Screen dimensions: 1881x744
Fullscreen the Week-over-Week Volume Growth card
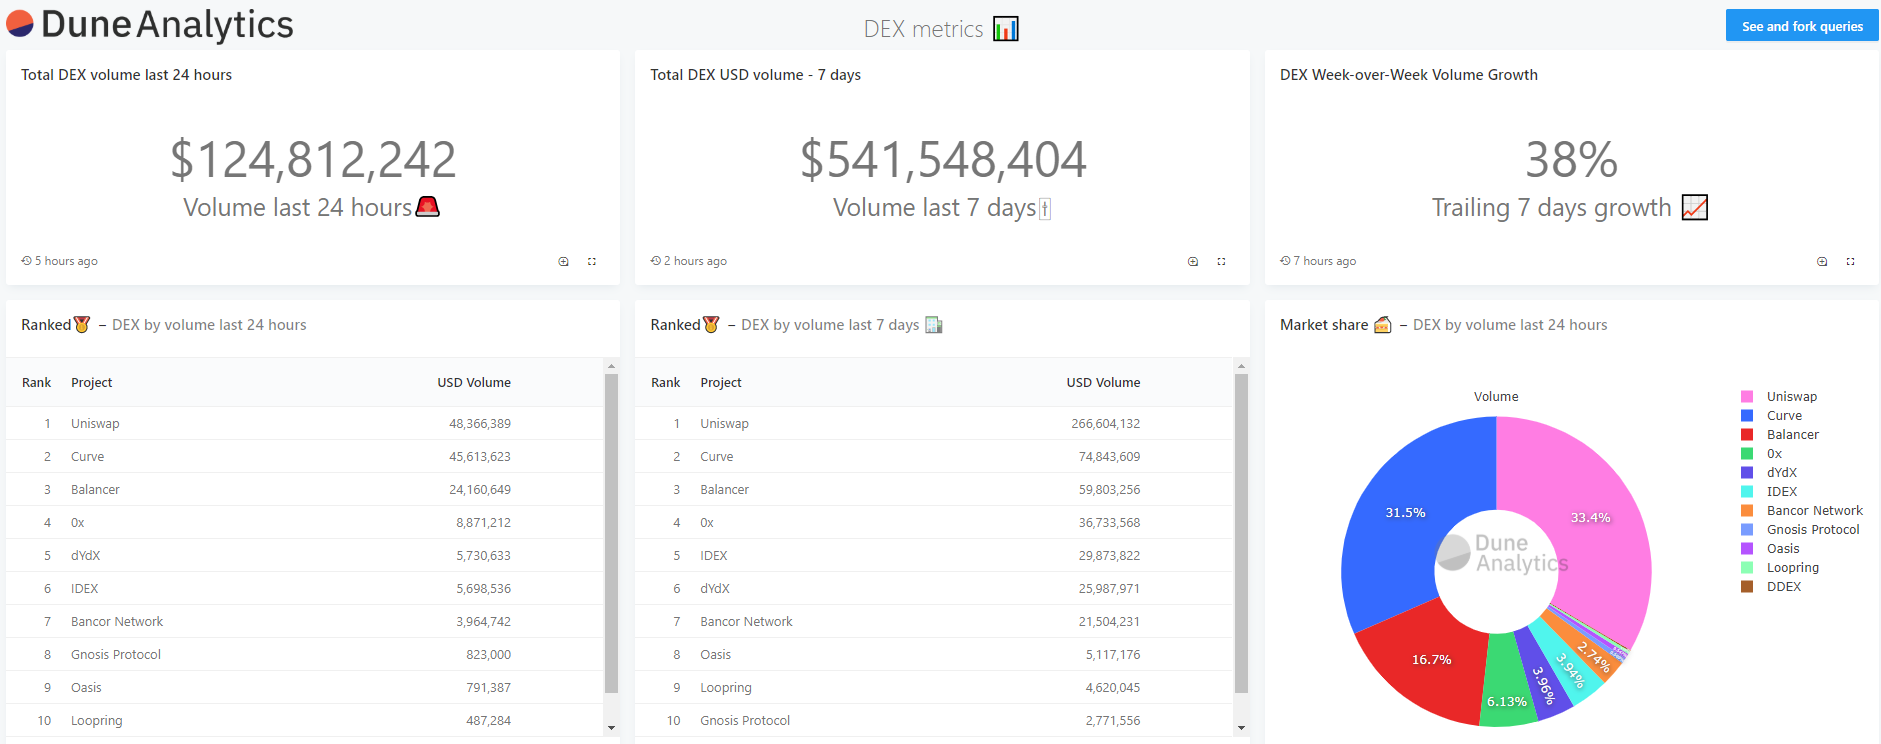click(1850, 262)
